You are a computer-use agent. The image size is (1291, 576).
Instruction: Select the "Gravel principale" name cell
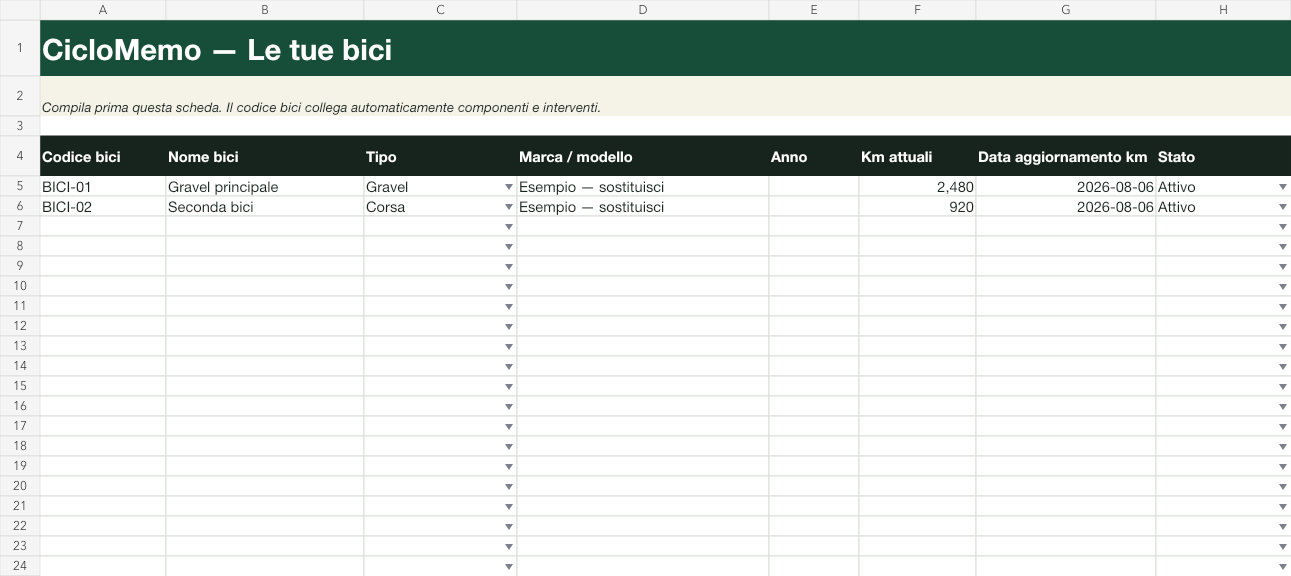pyautogui.click(x=265, y=187)
